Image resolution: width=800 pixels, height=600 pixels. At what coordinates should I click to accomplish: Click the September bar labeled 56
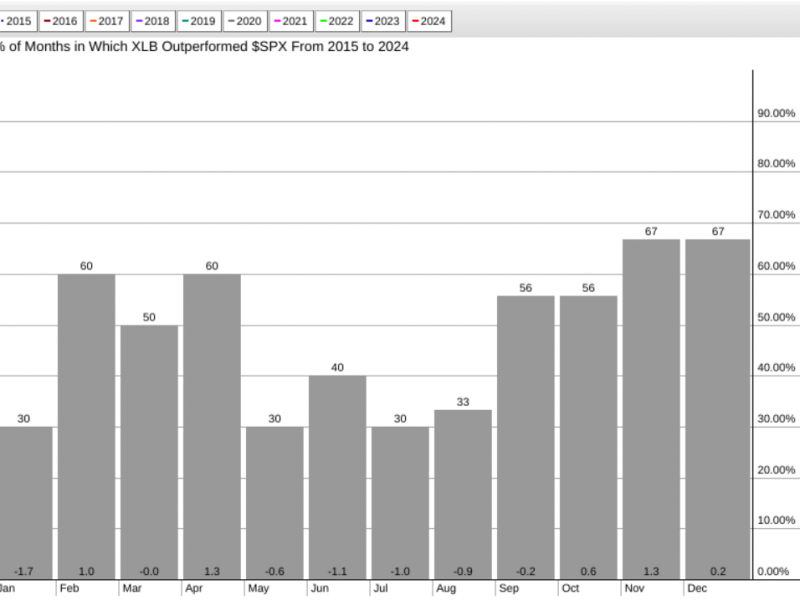[x=526, y=438]
